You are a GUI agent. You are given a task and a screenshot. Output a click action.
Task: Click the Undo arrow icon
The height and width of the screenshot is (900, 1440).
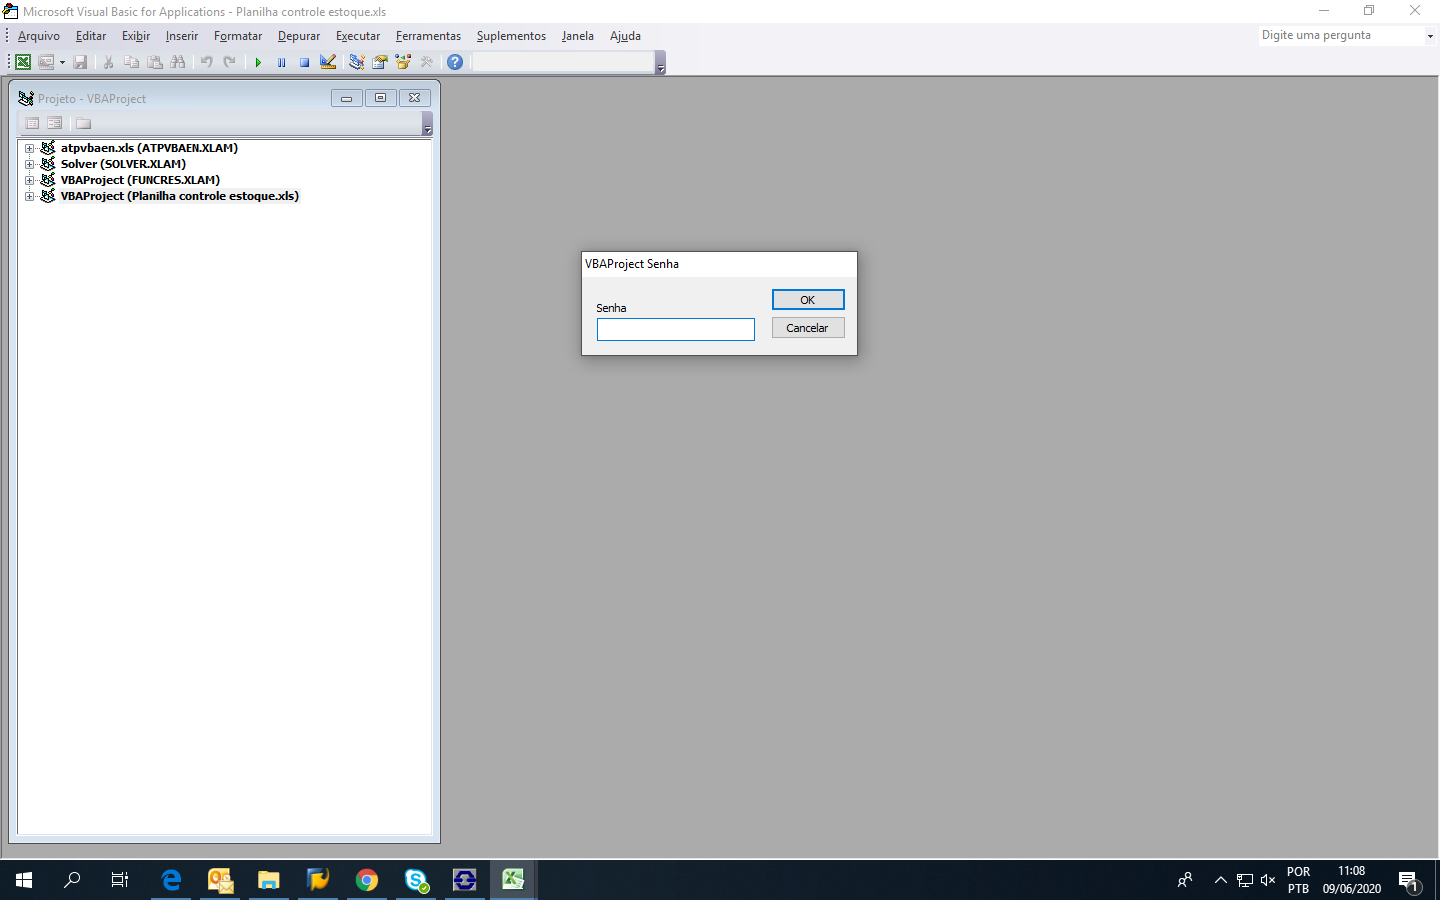click(x=206, y=62)
